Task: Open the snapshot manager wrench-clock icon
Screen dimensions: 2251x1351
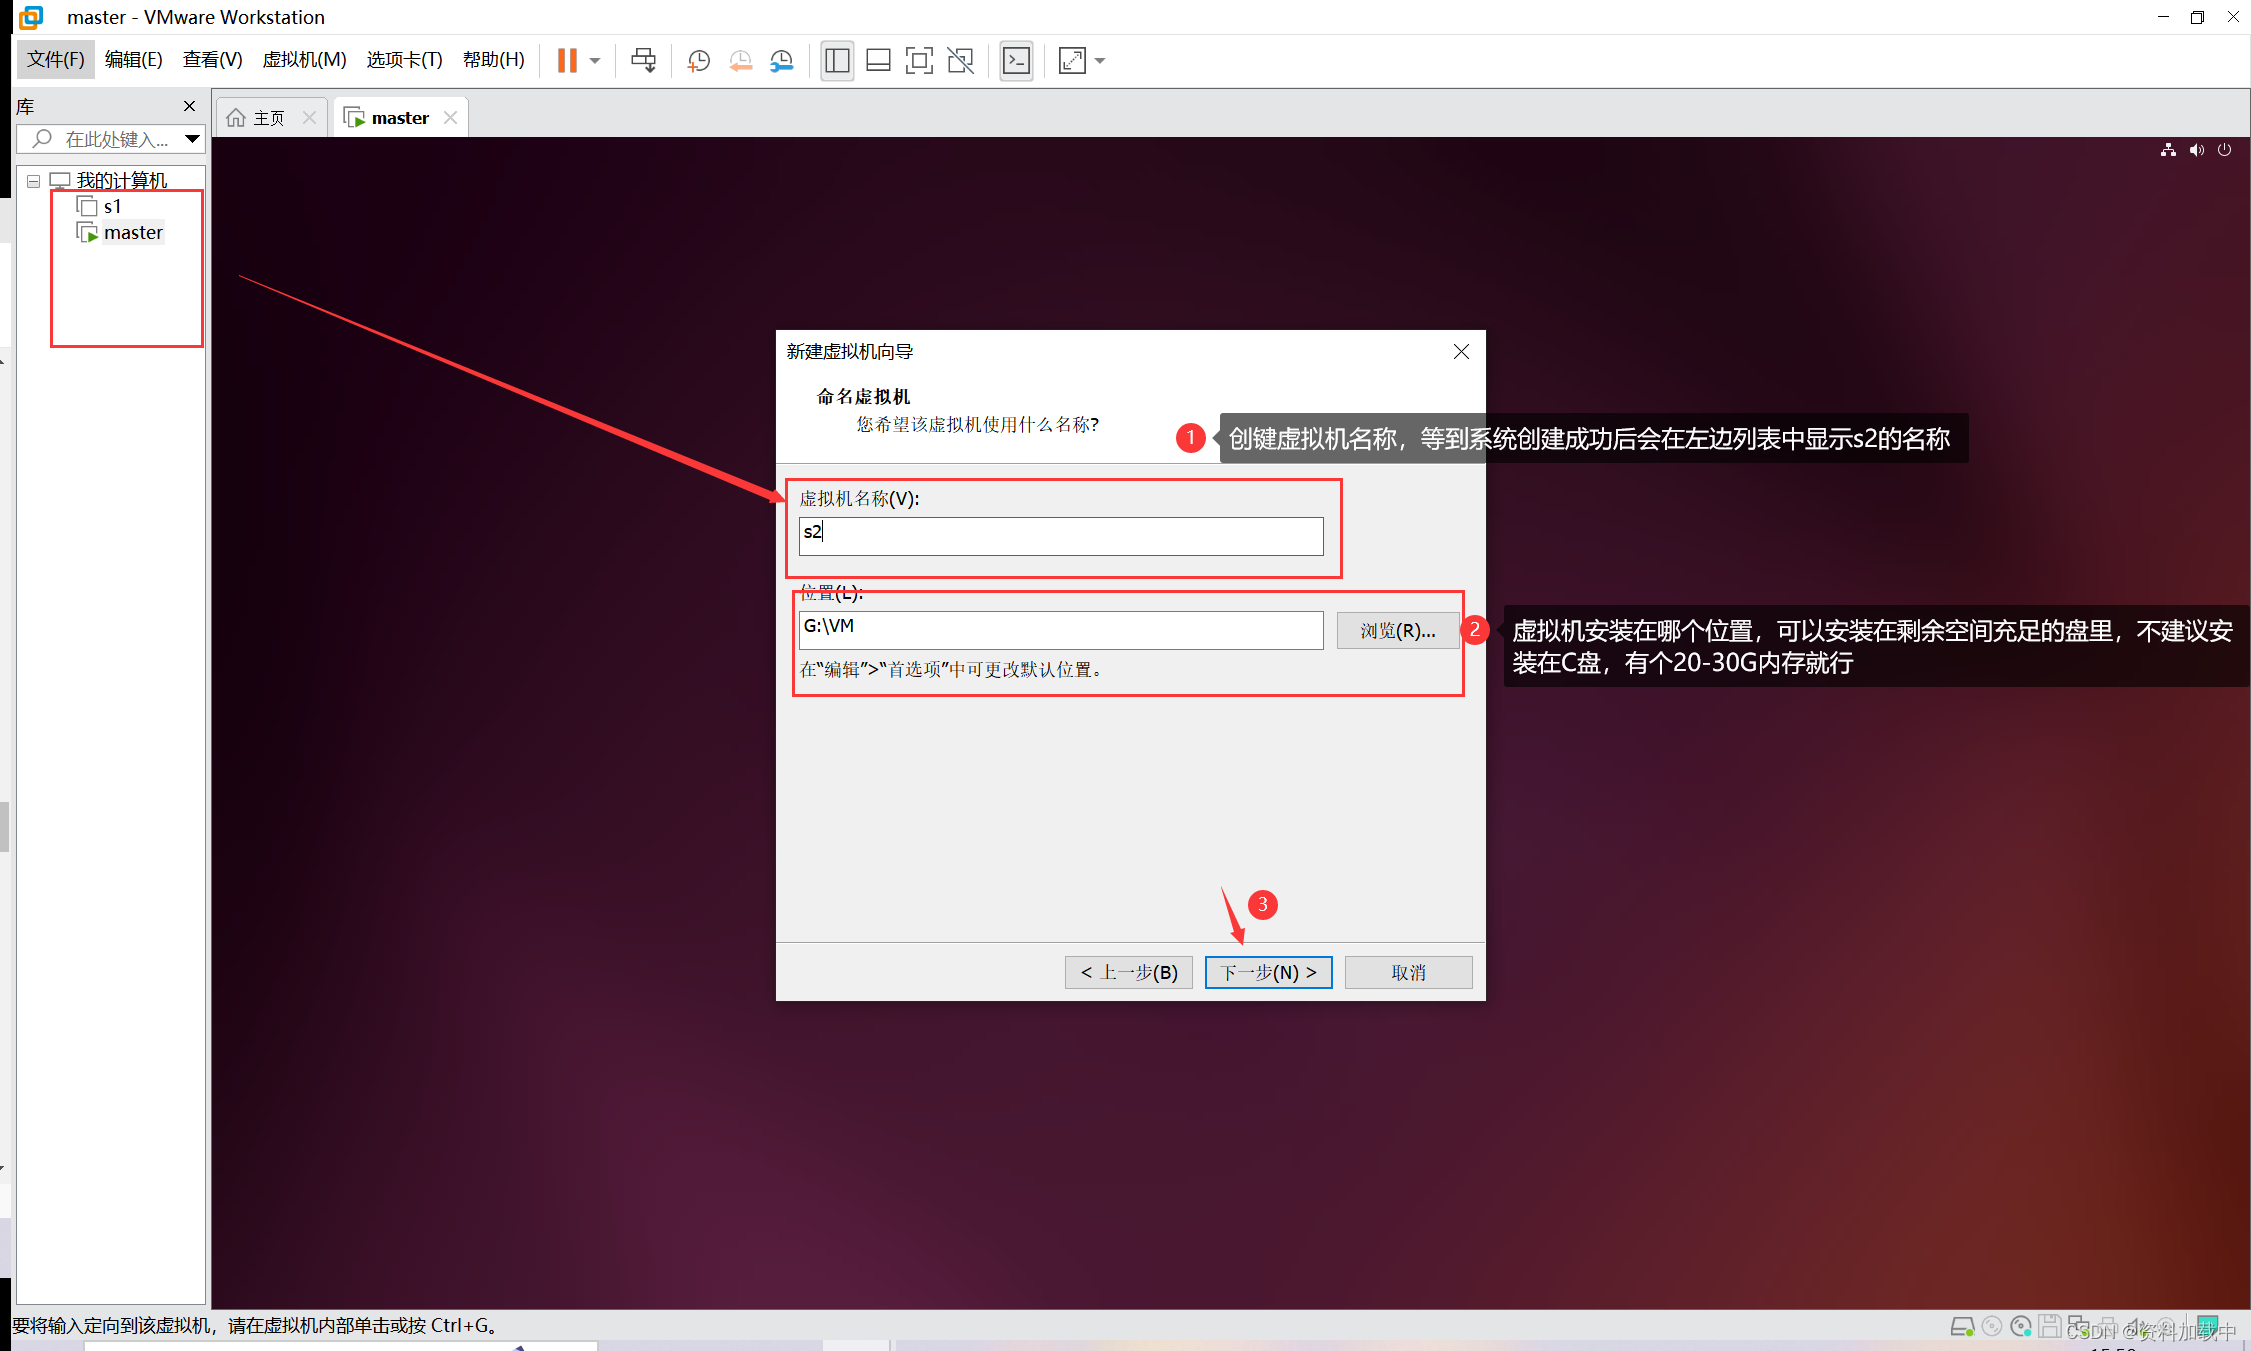Action: tap(781, 61)
